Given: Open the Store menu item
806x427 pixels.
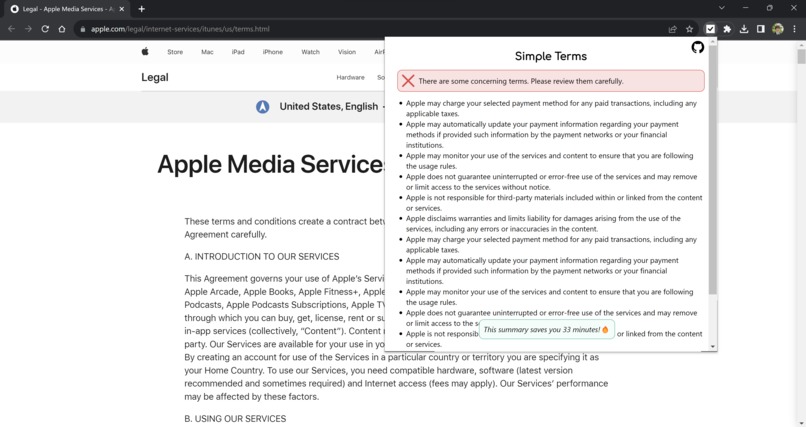Looking at the screenshot, I should [x=175, y=52].
